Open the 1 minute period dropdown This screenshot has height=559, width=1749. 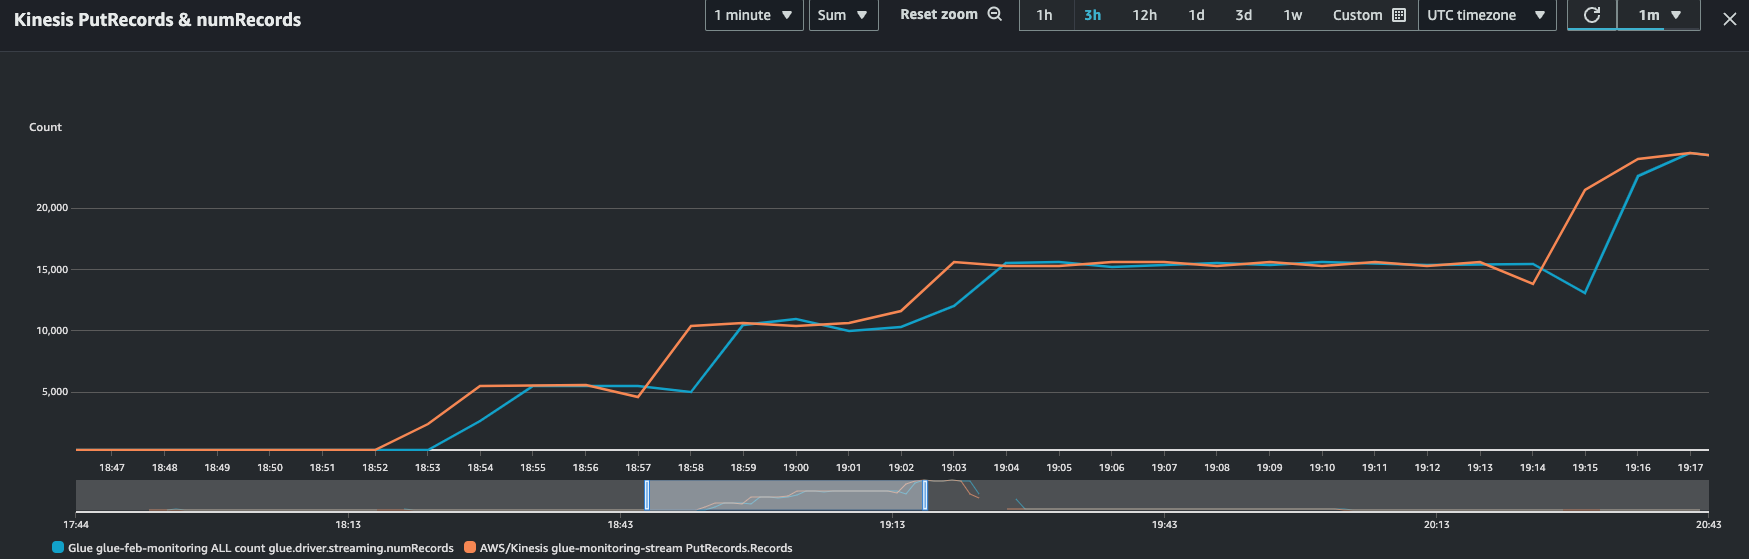(x=753, y=15)
